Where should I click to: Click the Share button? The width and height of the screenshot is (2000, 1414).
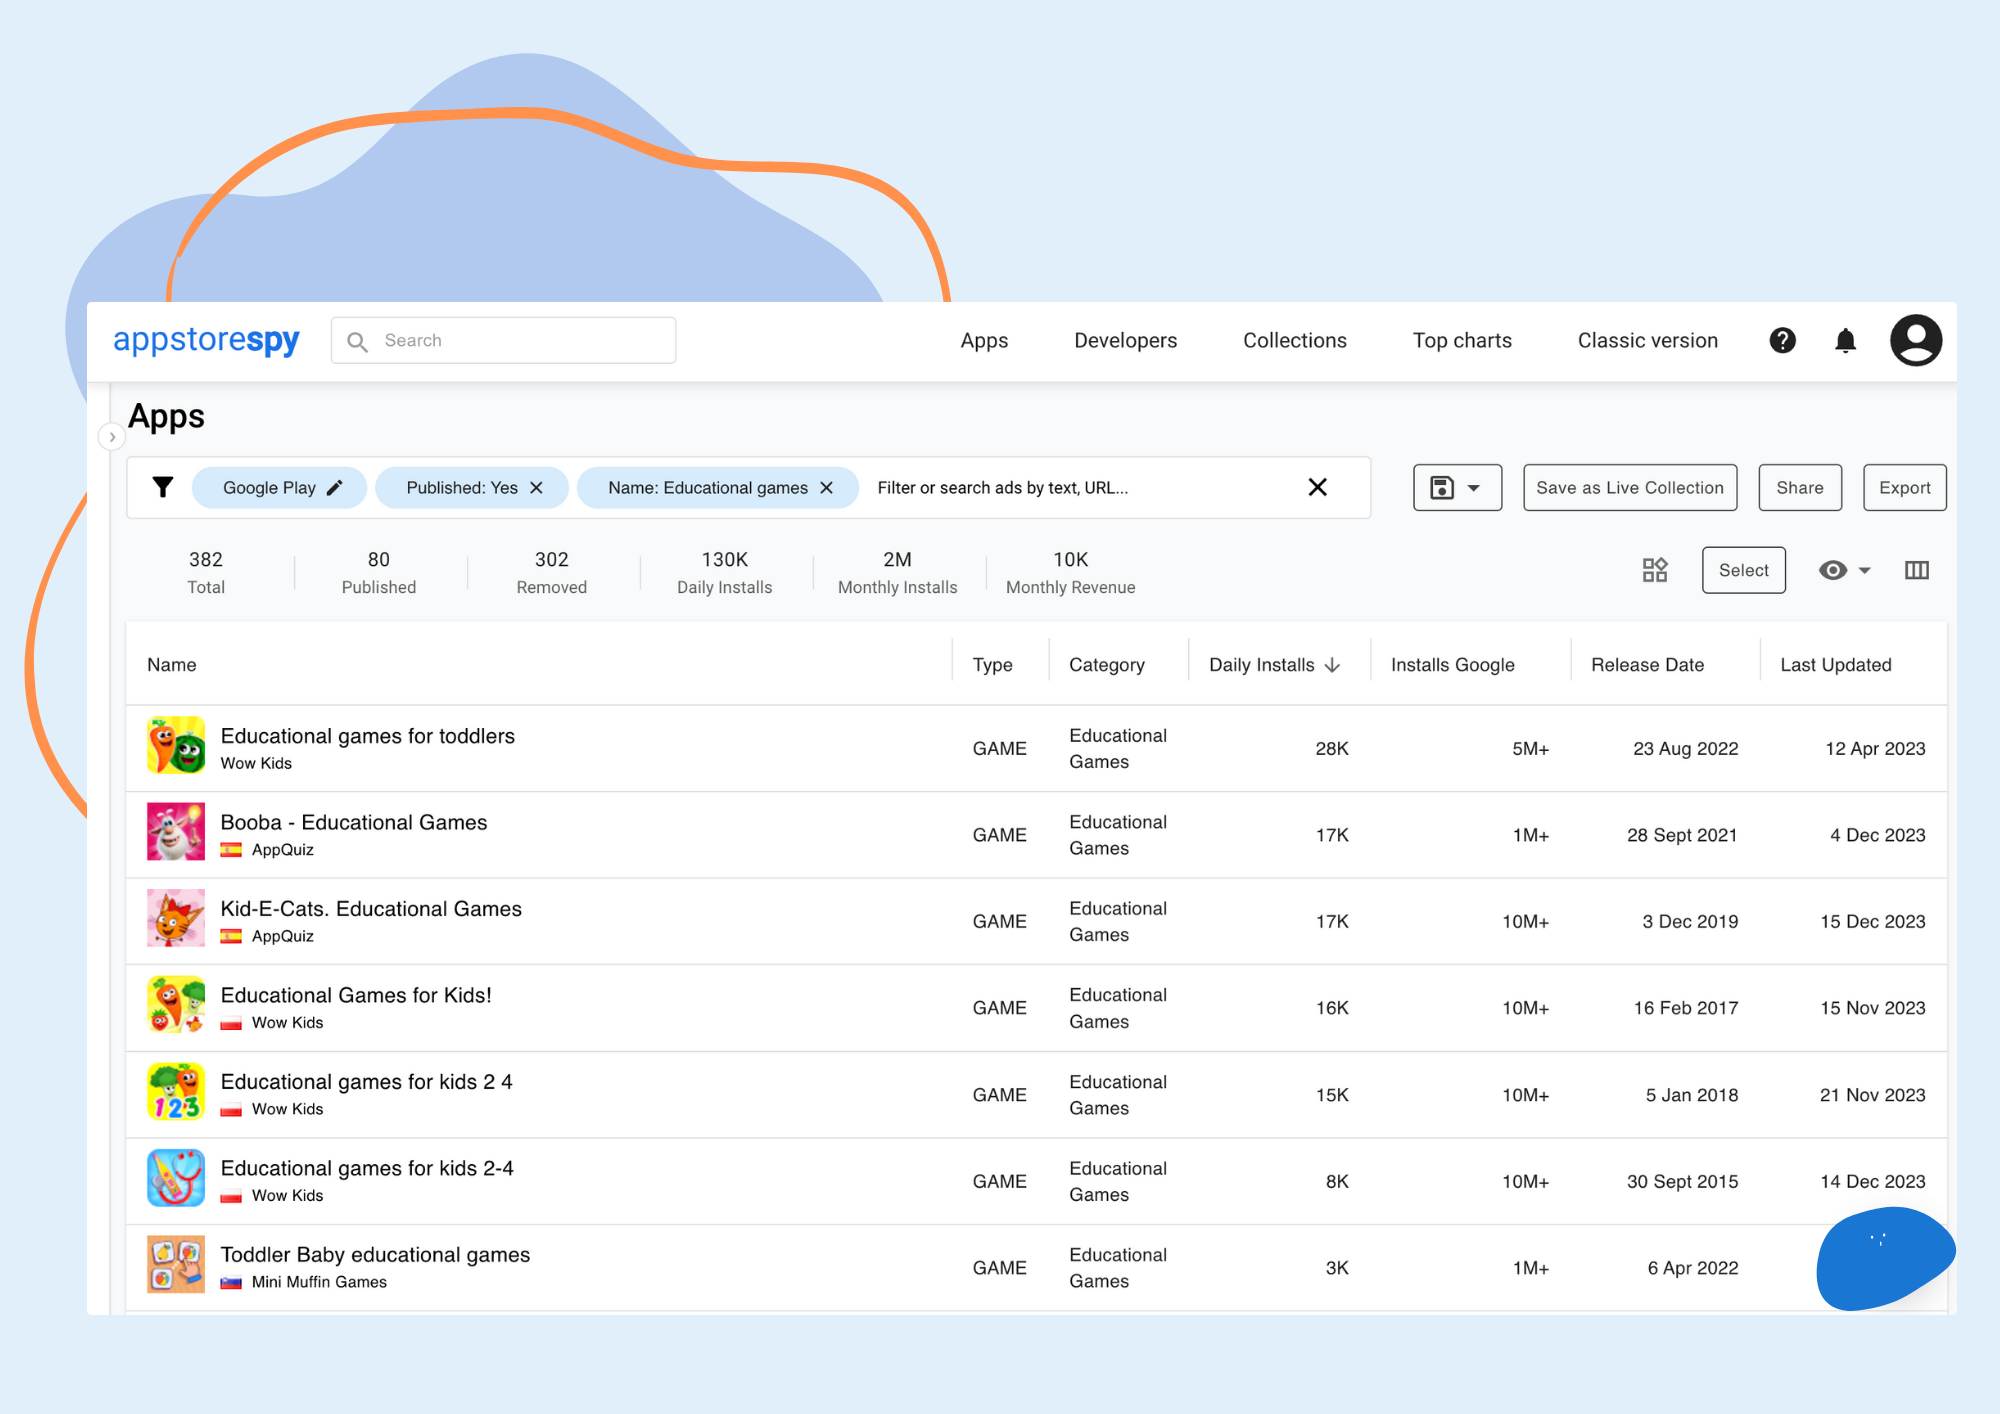1799,487
